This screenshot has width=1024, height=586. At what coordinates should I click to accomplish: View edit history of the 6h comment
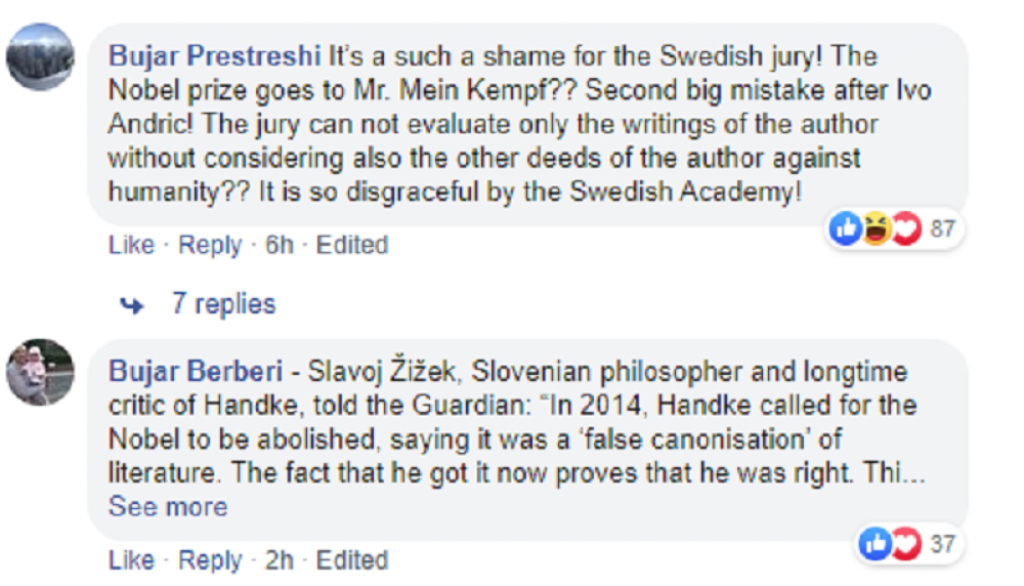pos(352,245)
